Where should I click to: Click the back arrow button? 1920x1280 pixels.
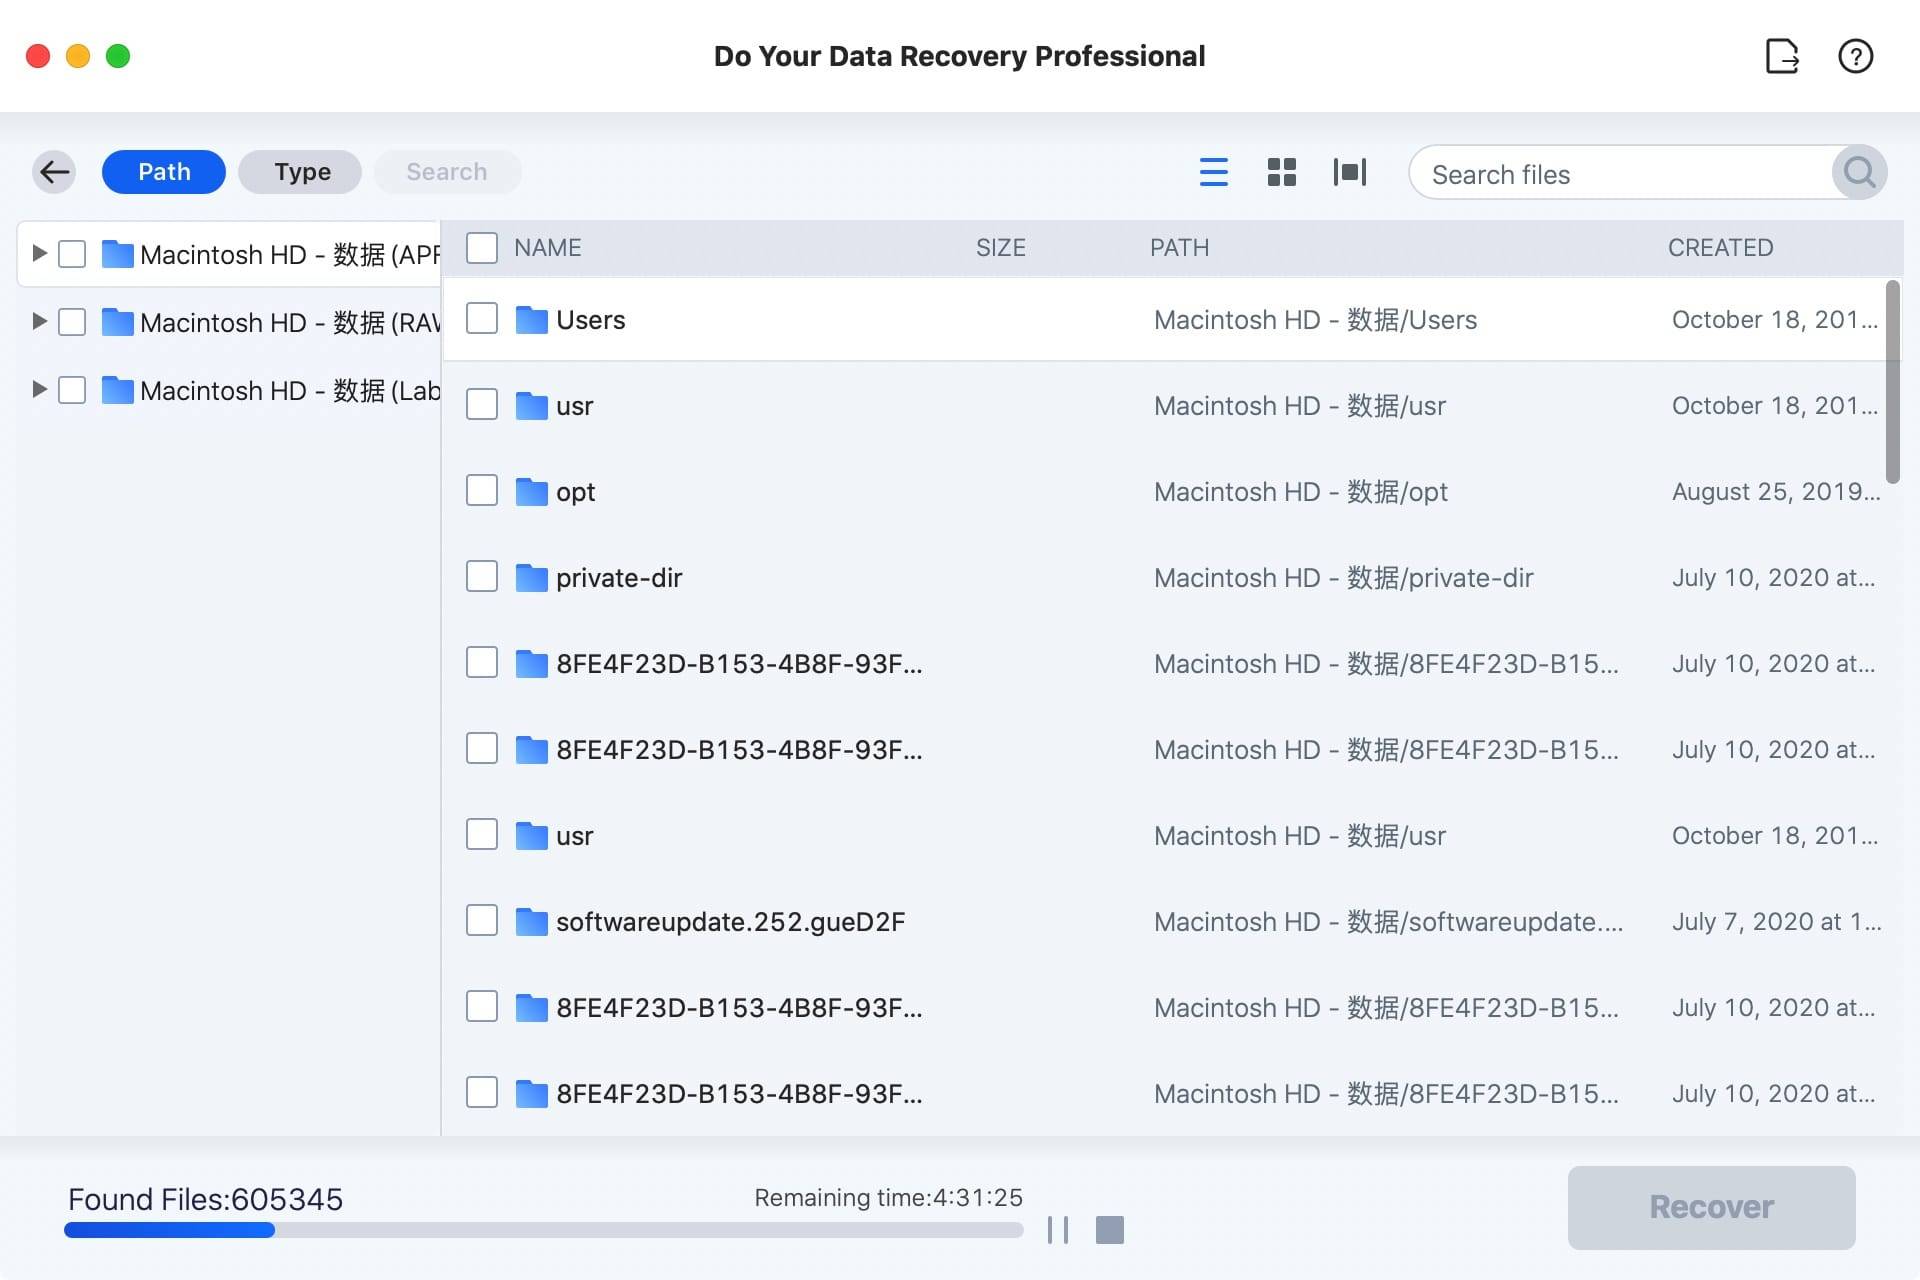pyautogui.click(x=54, y=172)
